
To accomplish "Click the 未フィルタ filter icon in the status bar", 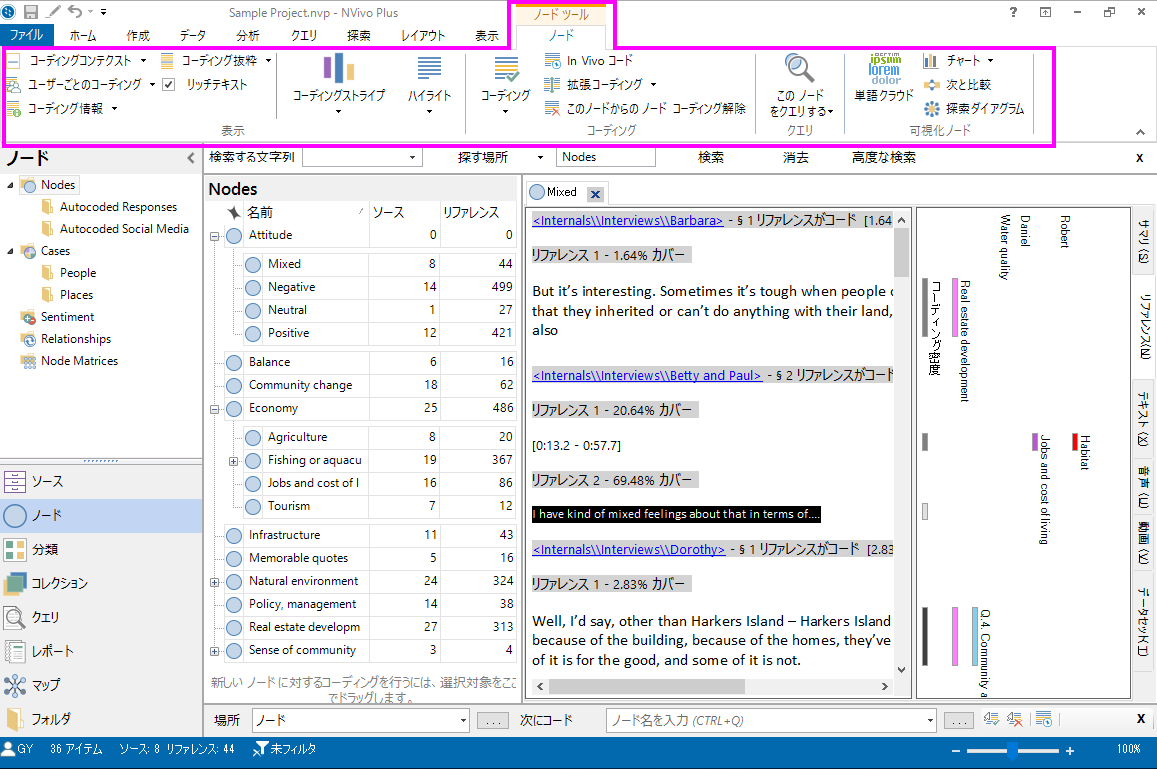I will pos(260,749).
